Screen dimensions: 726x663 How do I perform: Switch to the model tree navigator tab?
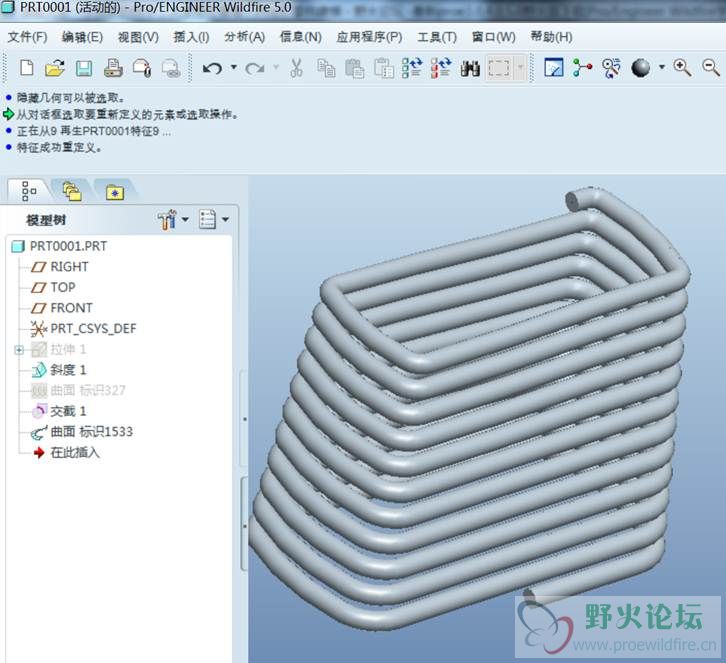28,191
